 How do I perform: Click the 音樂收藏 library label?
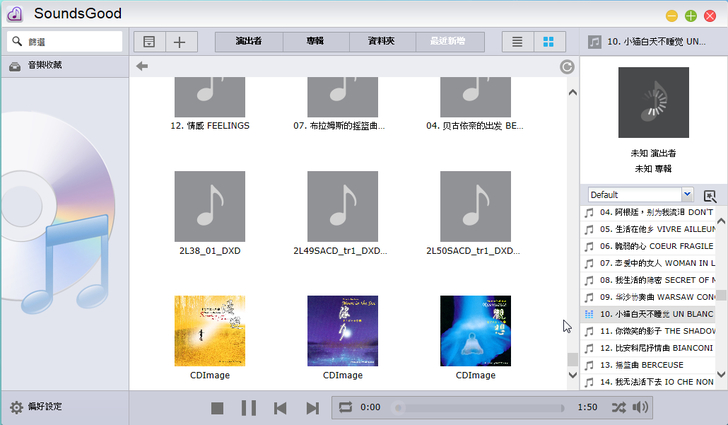pos(45,65)
